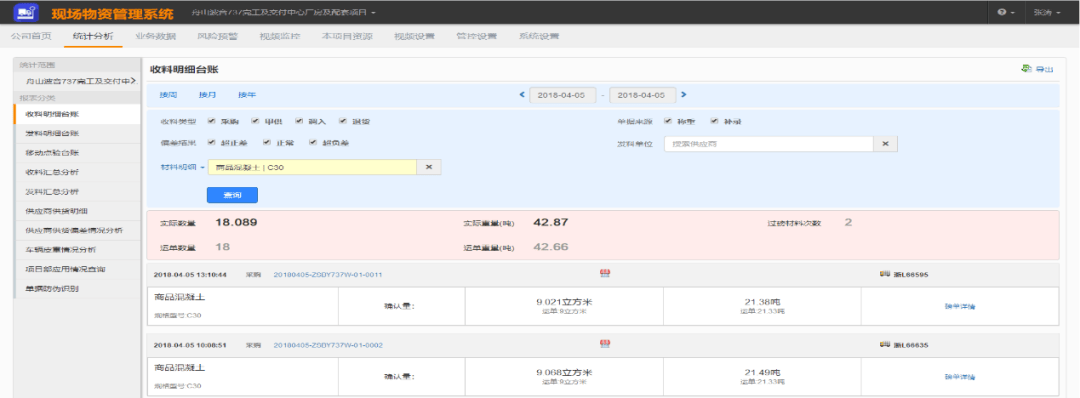
Task: Toggle the 超正差 deviation checkbox
Action: coord(211,143)
